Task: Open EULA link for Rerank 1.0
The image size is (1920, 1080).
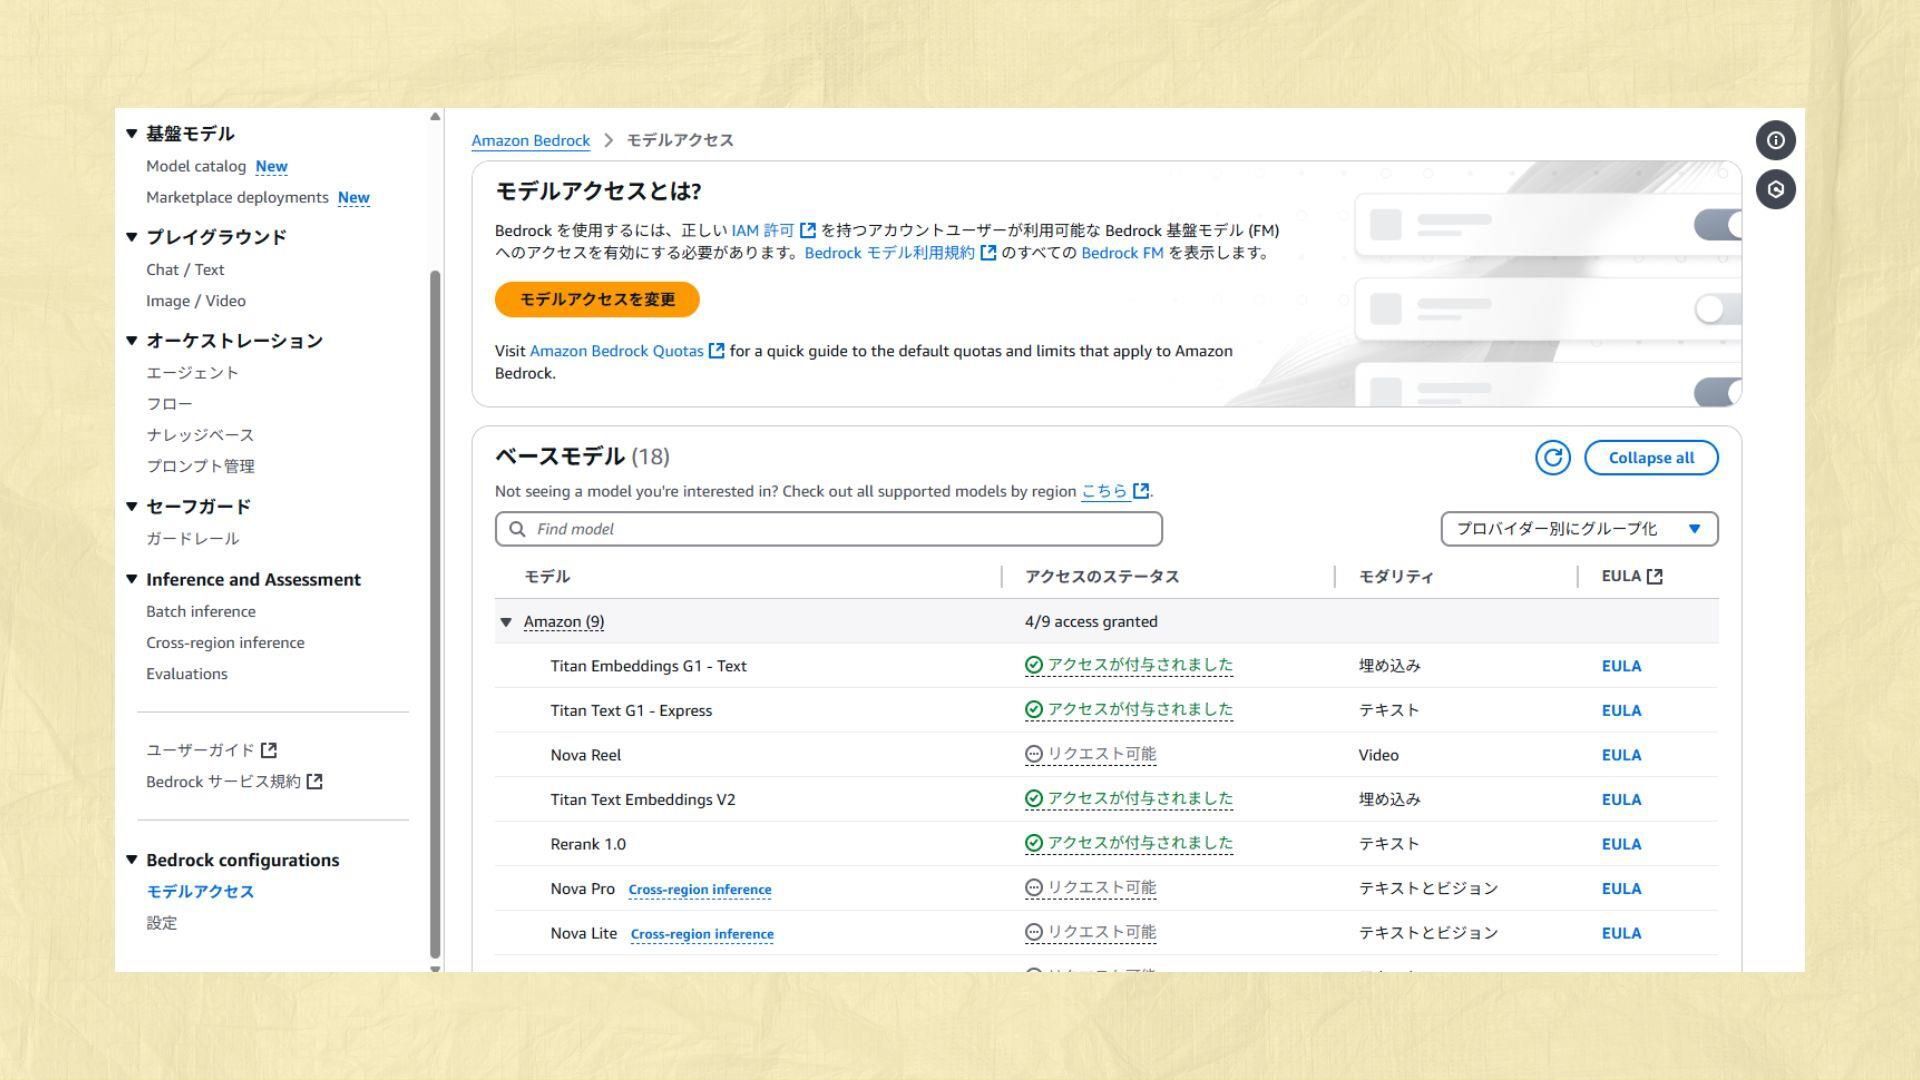Action: click(1621, 844)
